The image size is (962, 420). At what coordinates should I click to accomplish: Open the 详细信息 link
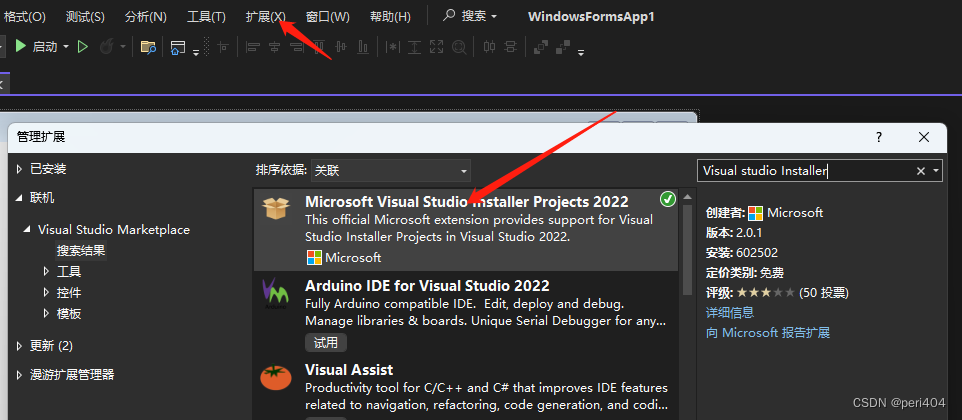(730, 313)
